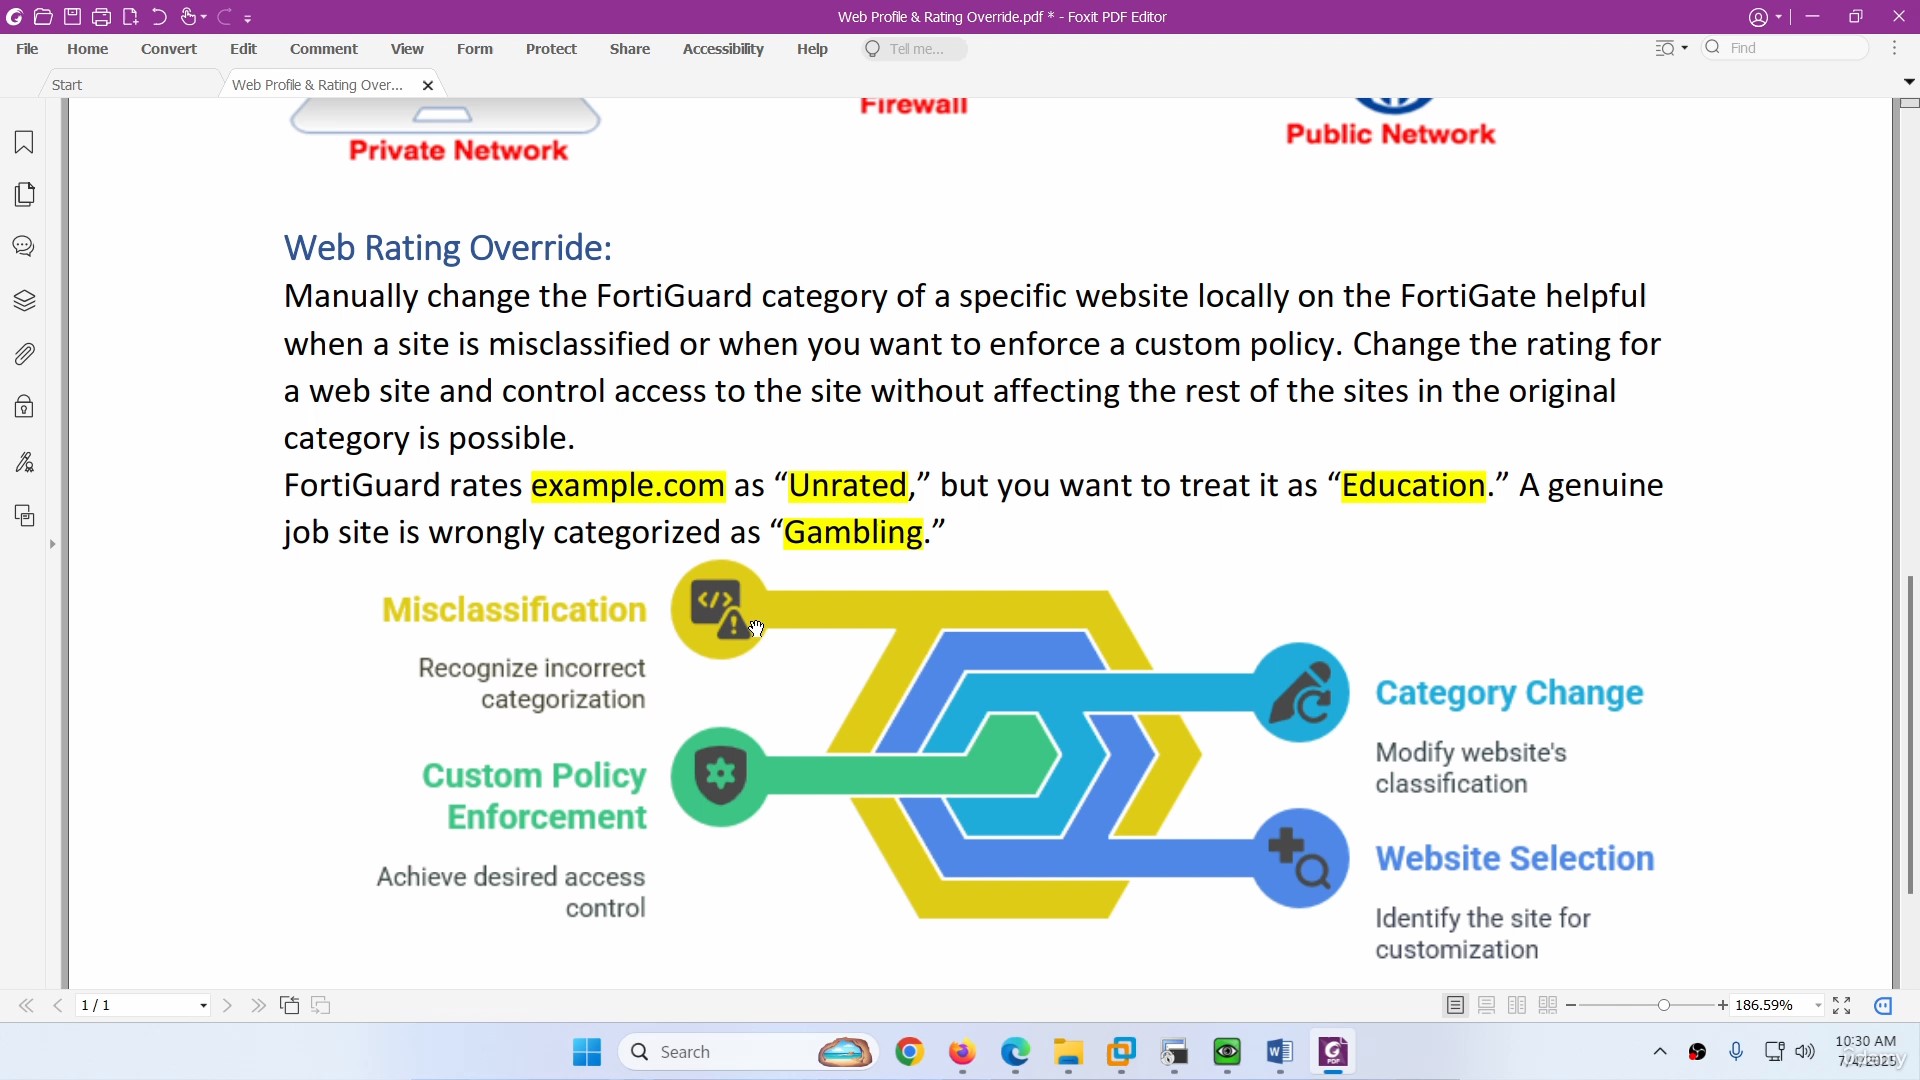The width and height of the screenshot is (1920, 1080).
Task: Click zoom out minus button
Action: pyautogui.click(x=1571, y=1005)
